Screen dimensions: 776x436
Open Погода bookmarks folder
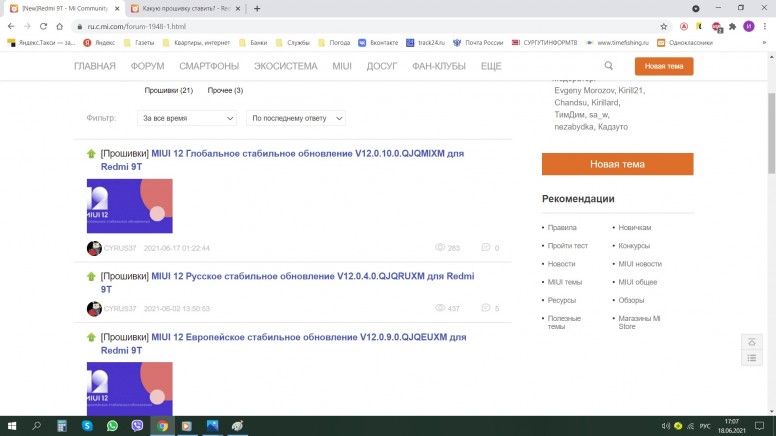pos(334,43)
